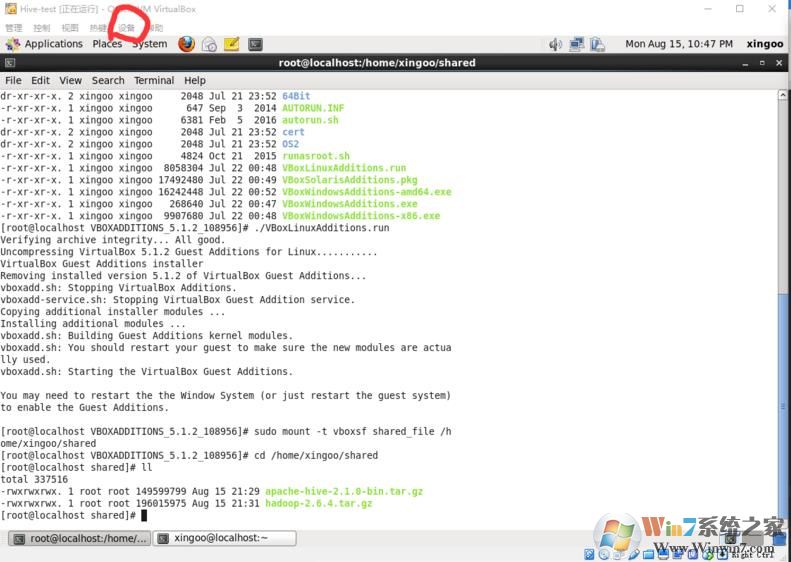This screenshot has height=562, width=791.
Task: Expand the Places menu
Action: [107, 44]
